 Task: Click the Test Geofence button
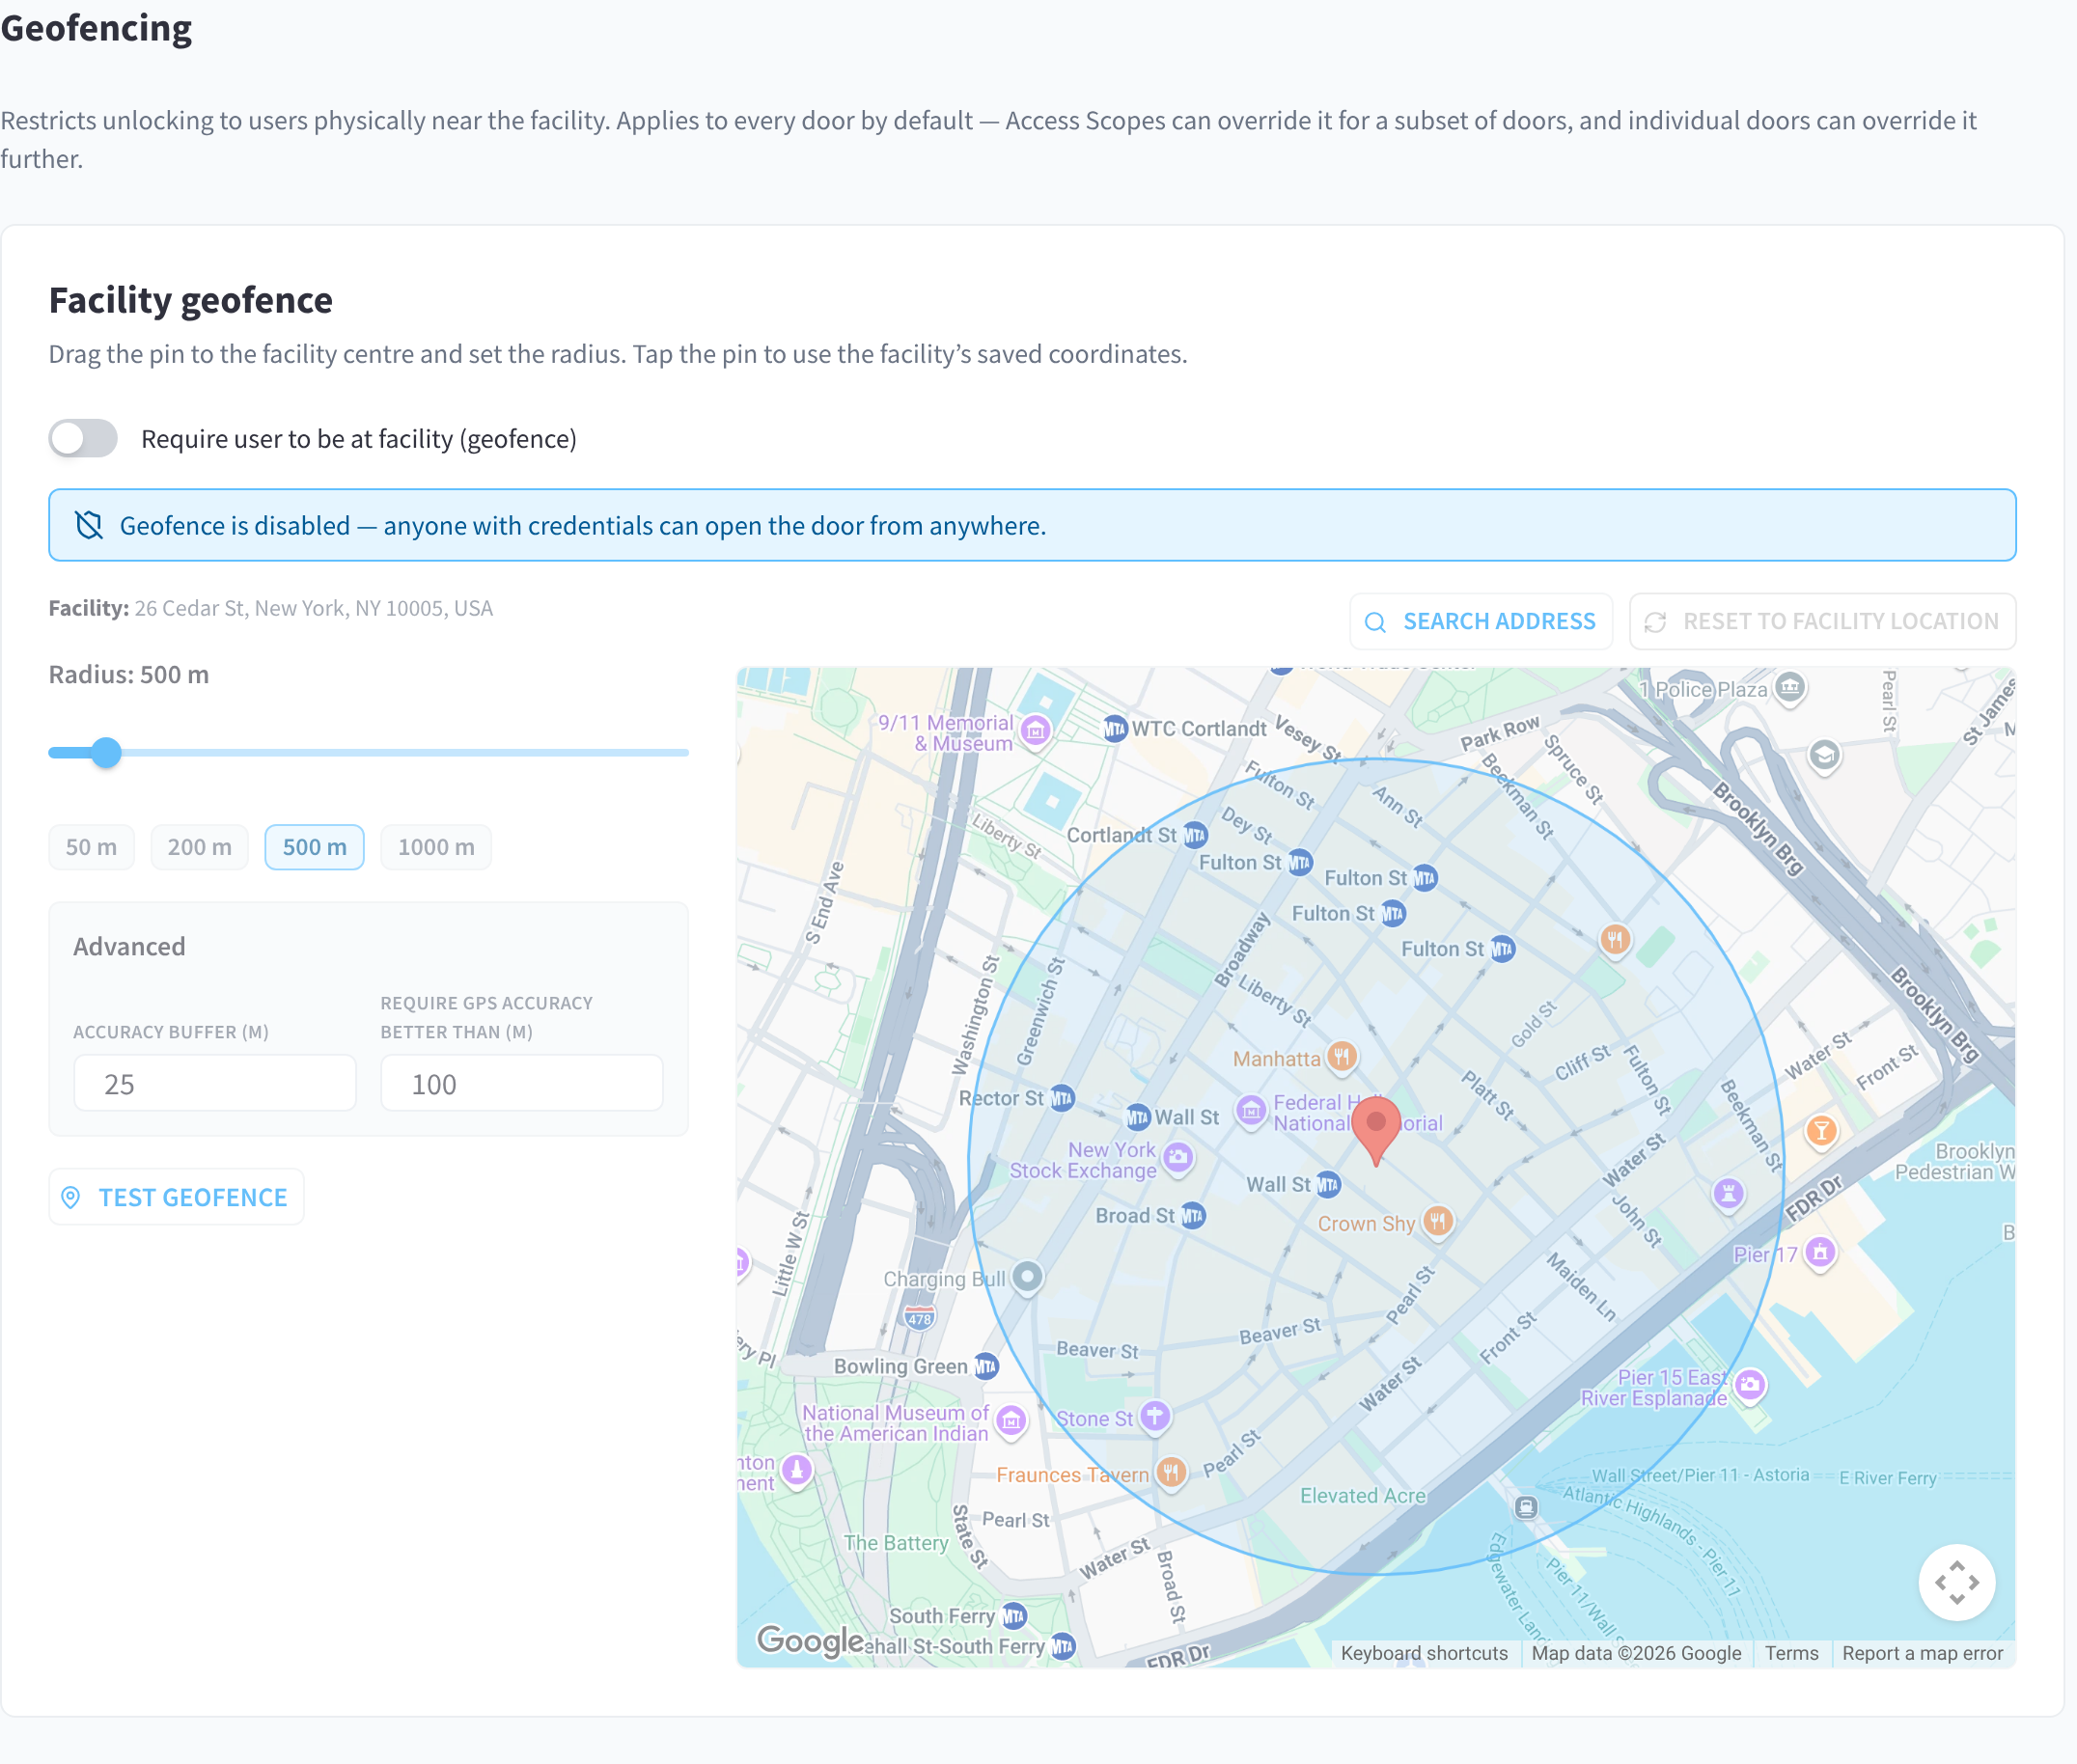[x=176, y=1197]
